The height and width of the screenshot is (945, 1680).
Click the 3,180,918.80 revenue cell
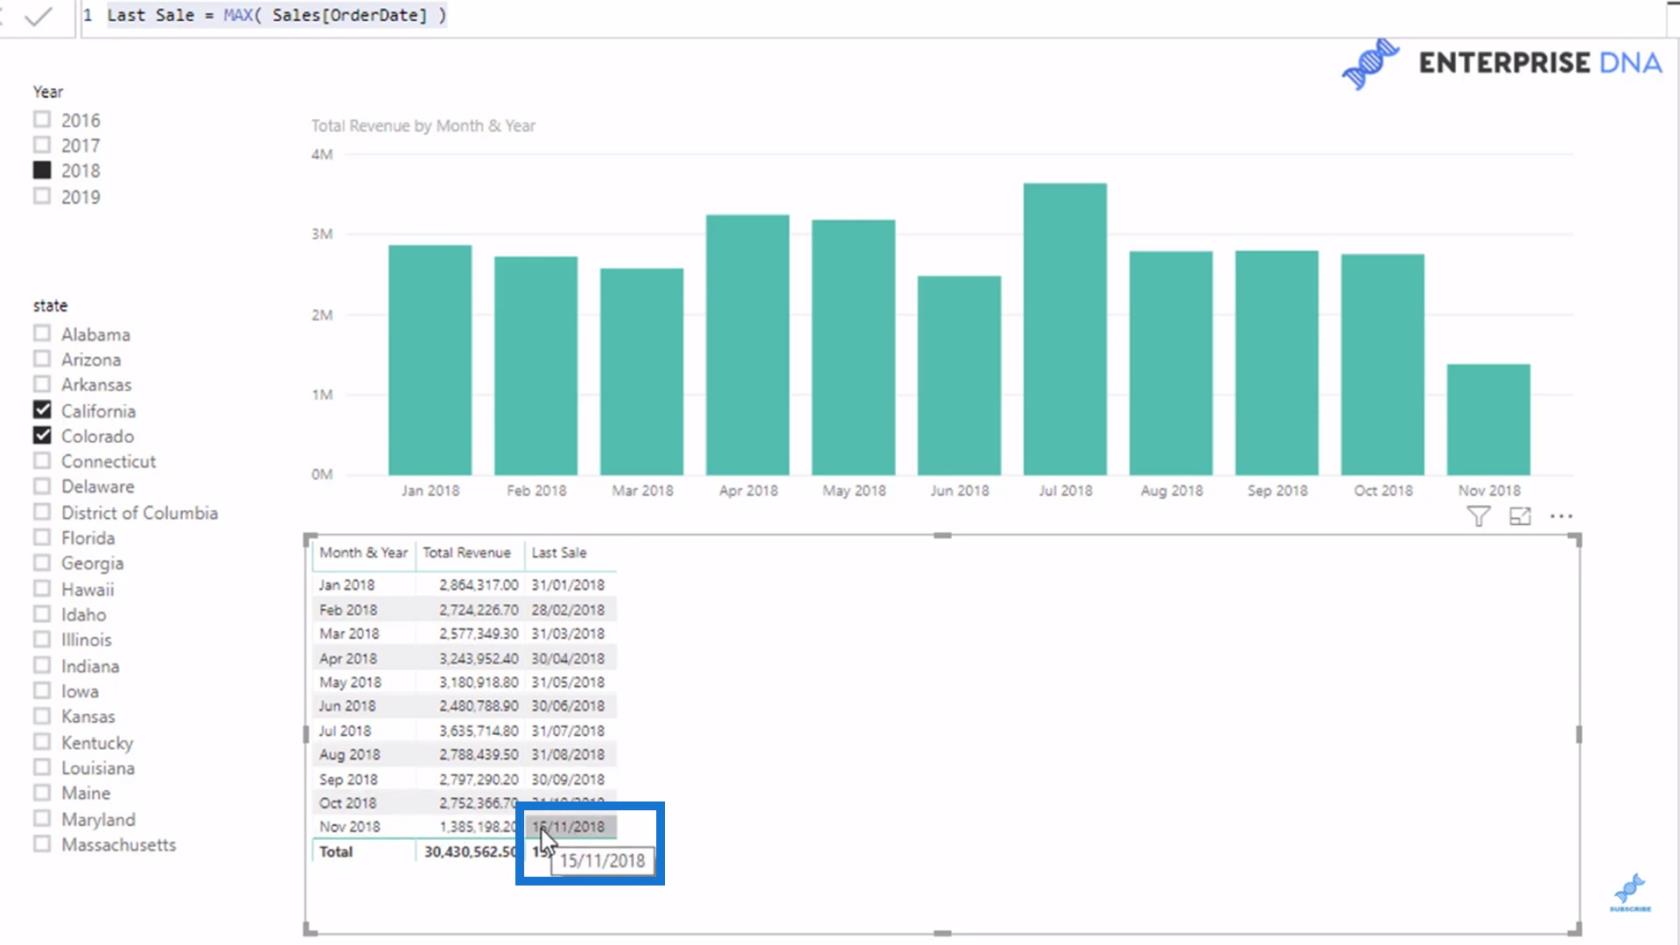coord(479,682)
